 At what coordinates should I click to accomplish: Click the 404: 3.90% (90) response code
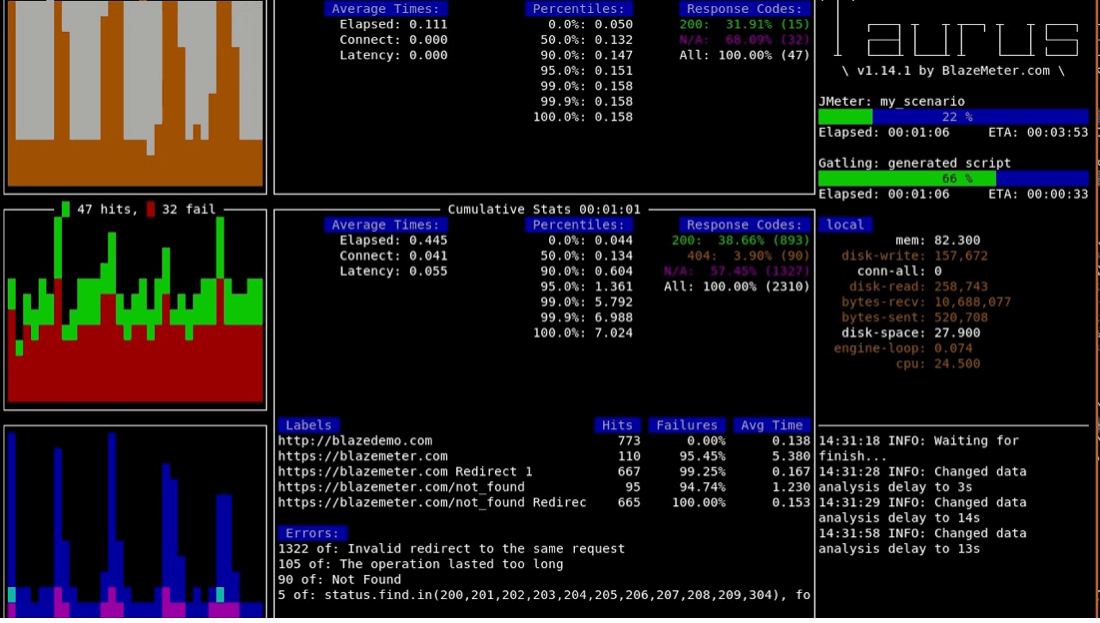point(749,255)
